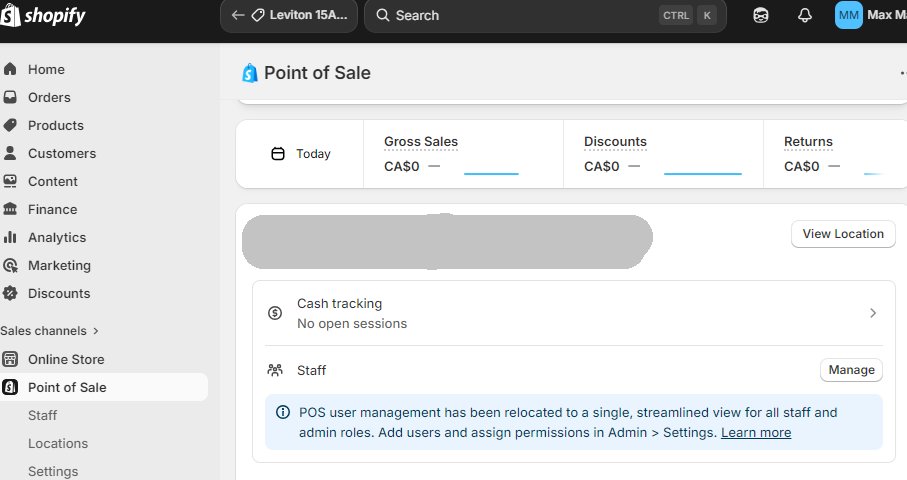Click the MM user avatar
The image size is (907, 480).
pos(848,16)
